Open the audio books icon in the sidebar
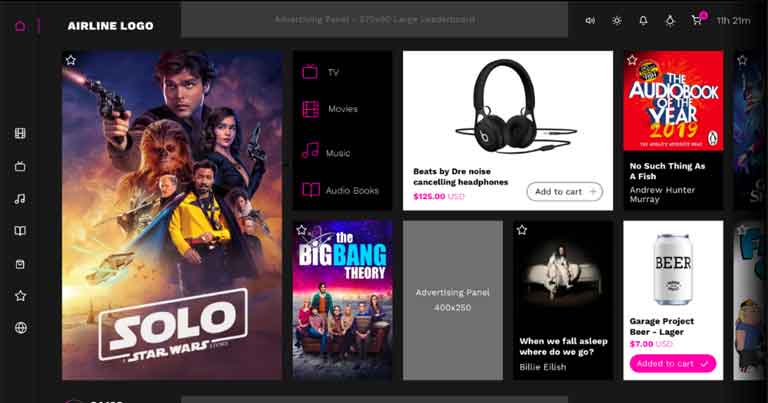Screen dimensions: 768x403 pyautogui.click(x=20, y=231)
